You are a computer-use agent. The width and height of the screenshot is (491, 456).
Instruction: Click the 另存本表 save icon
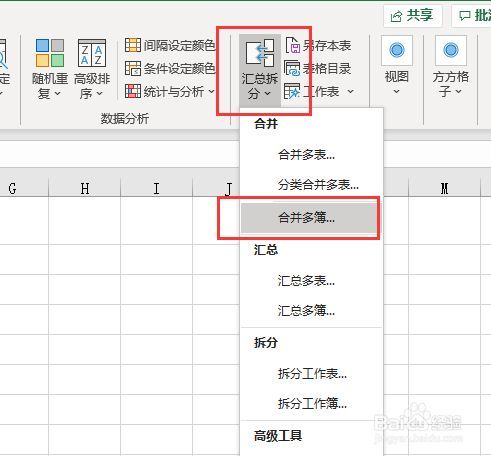pyautogui.click(x=293, y=45)
